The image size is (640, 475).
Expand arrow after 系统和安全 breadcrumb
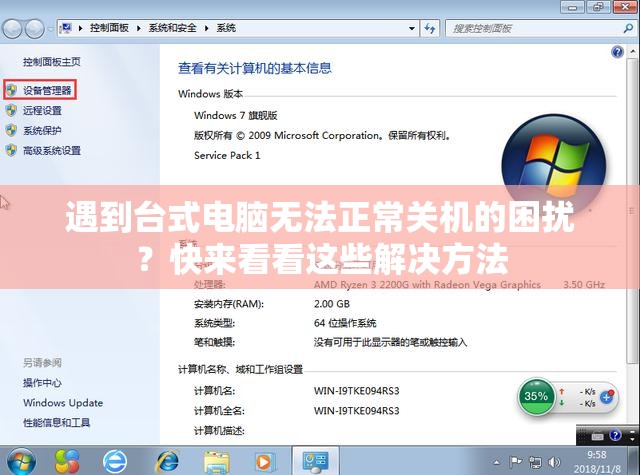207,28
